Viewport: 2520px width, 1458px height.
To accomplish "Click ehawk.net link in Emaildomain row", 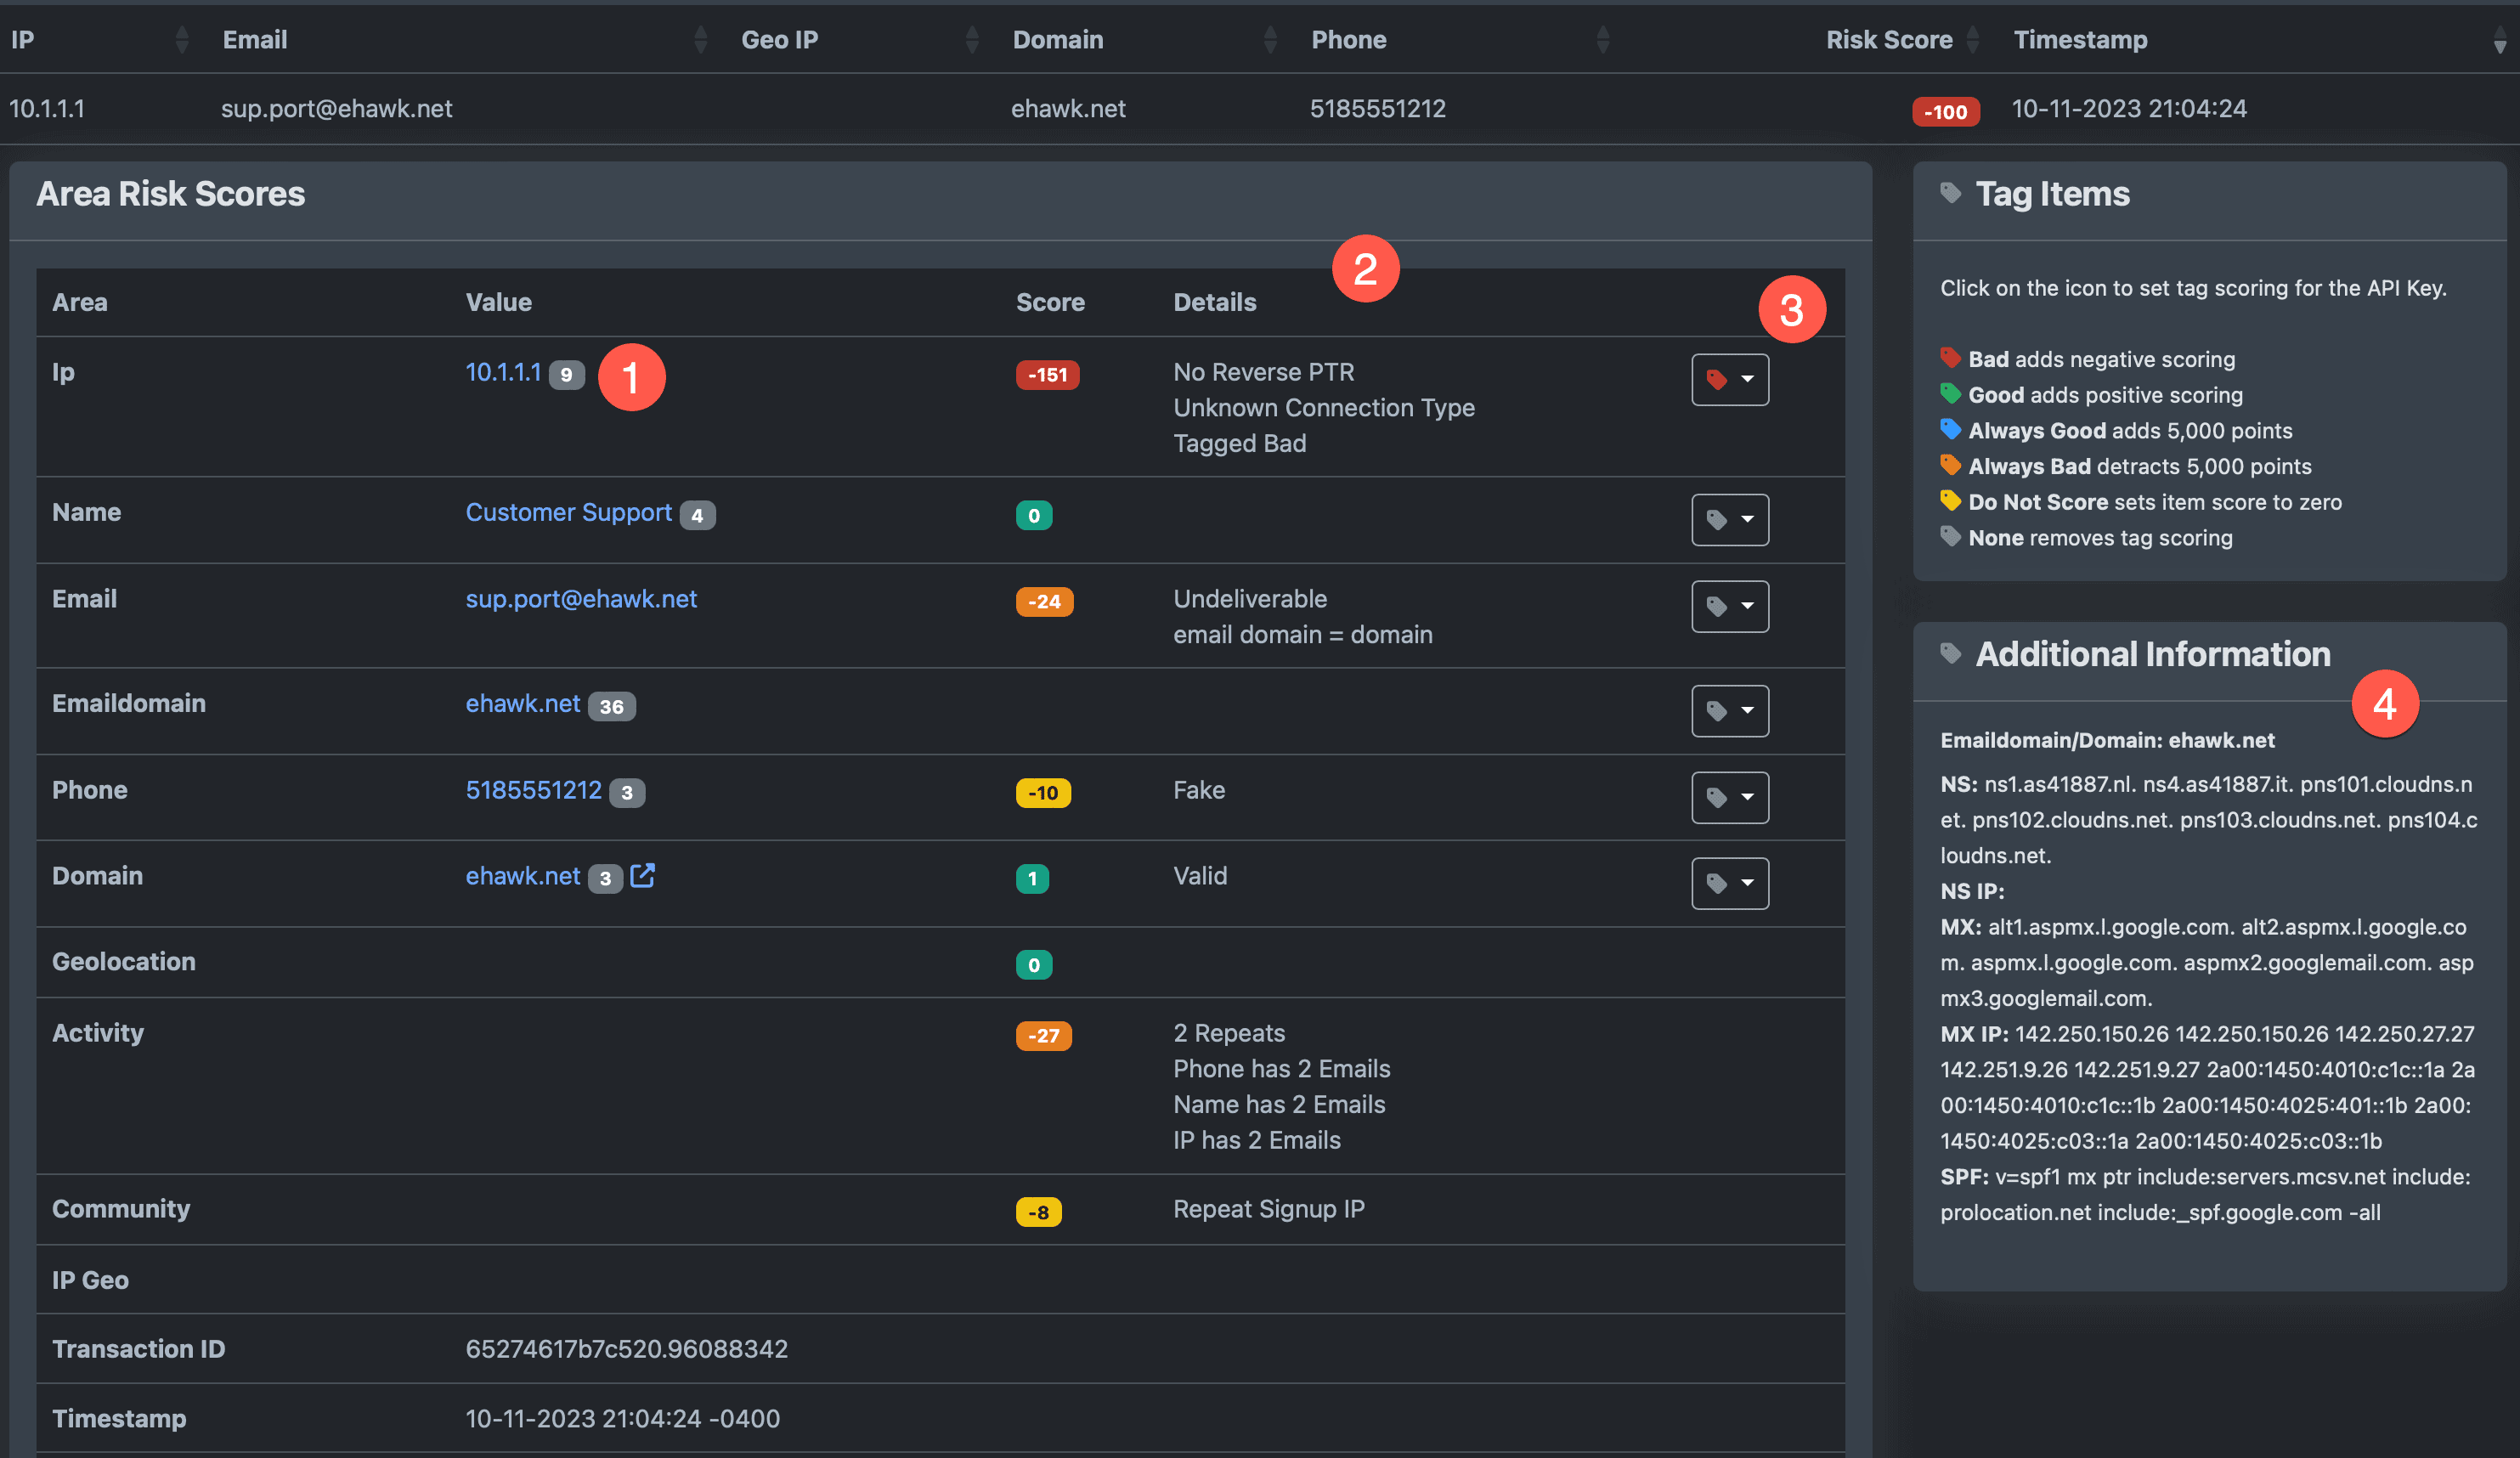I will tap(522, 703).
